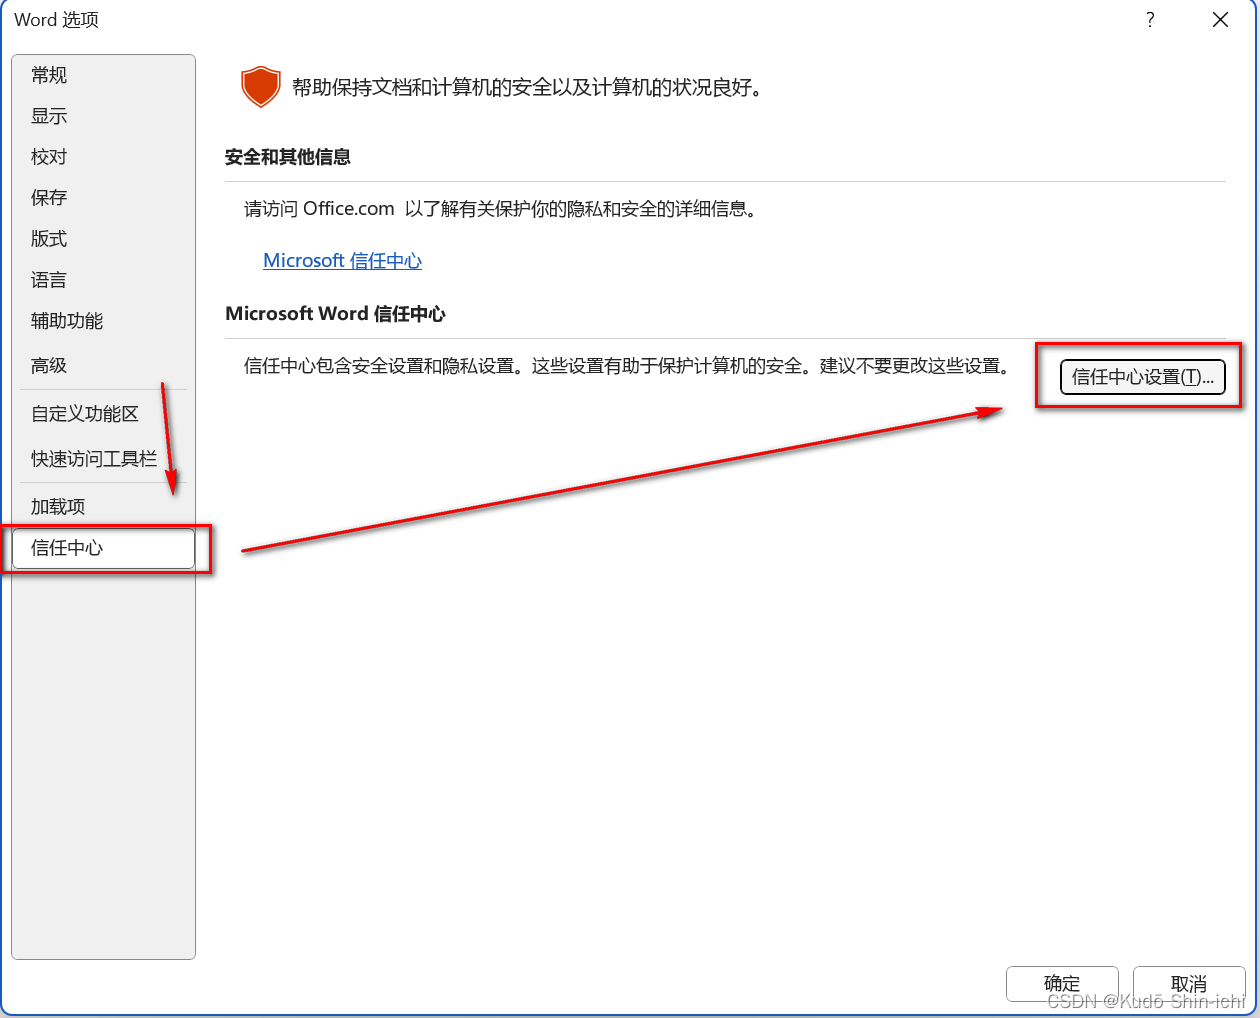Click the Microsoft Word 信任中心 heading
This screenshot has width=1260, height=1018.
[x=335, y=314]
